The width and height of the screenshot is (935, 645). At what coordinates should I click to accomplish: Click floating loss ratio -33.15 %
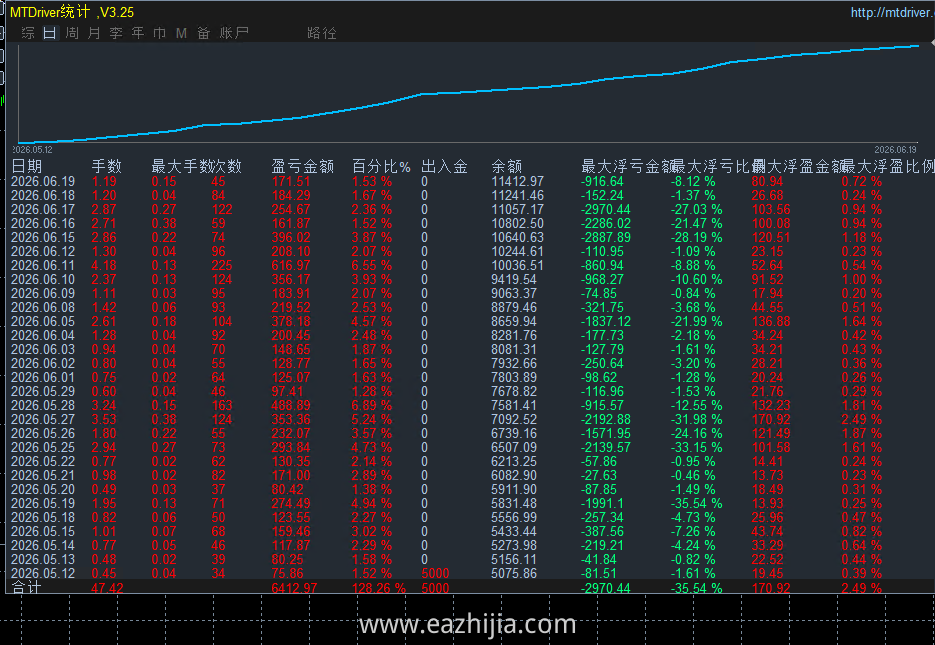click(696, 448)
